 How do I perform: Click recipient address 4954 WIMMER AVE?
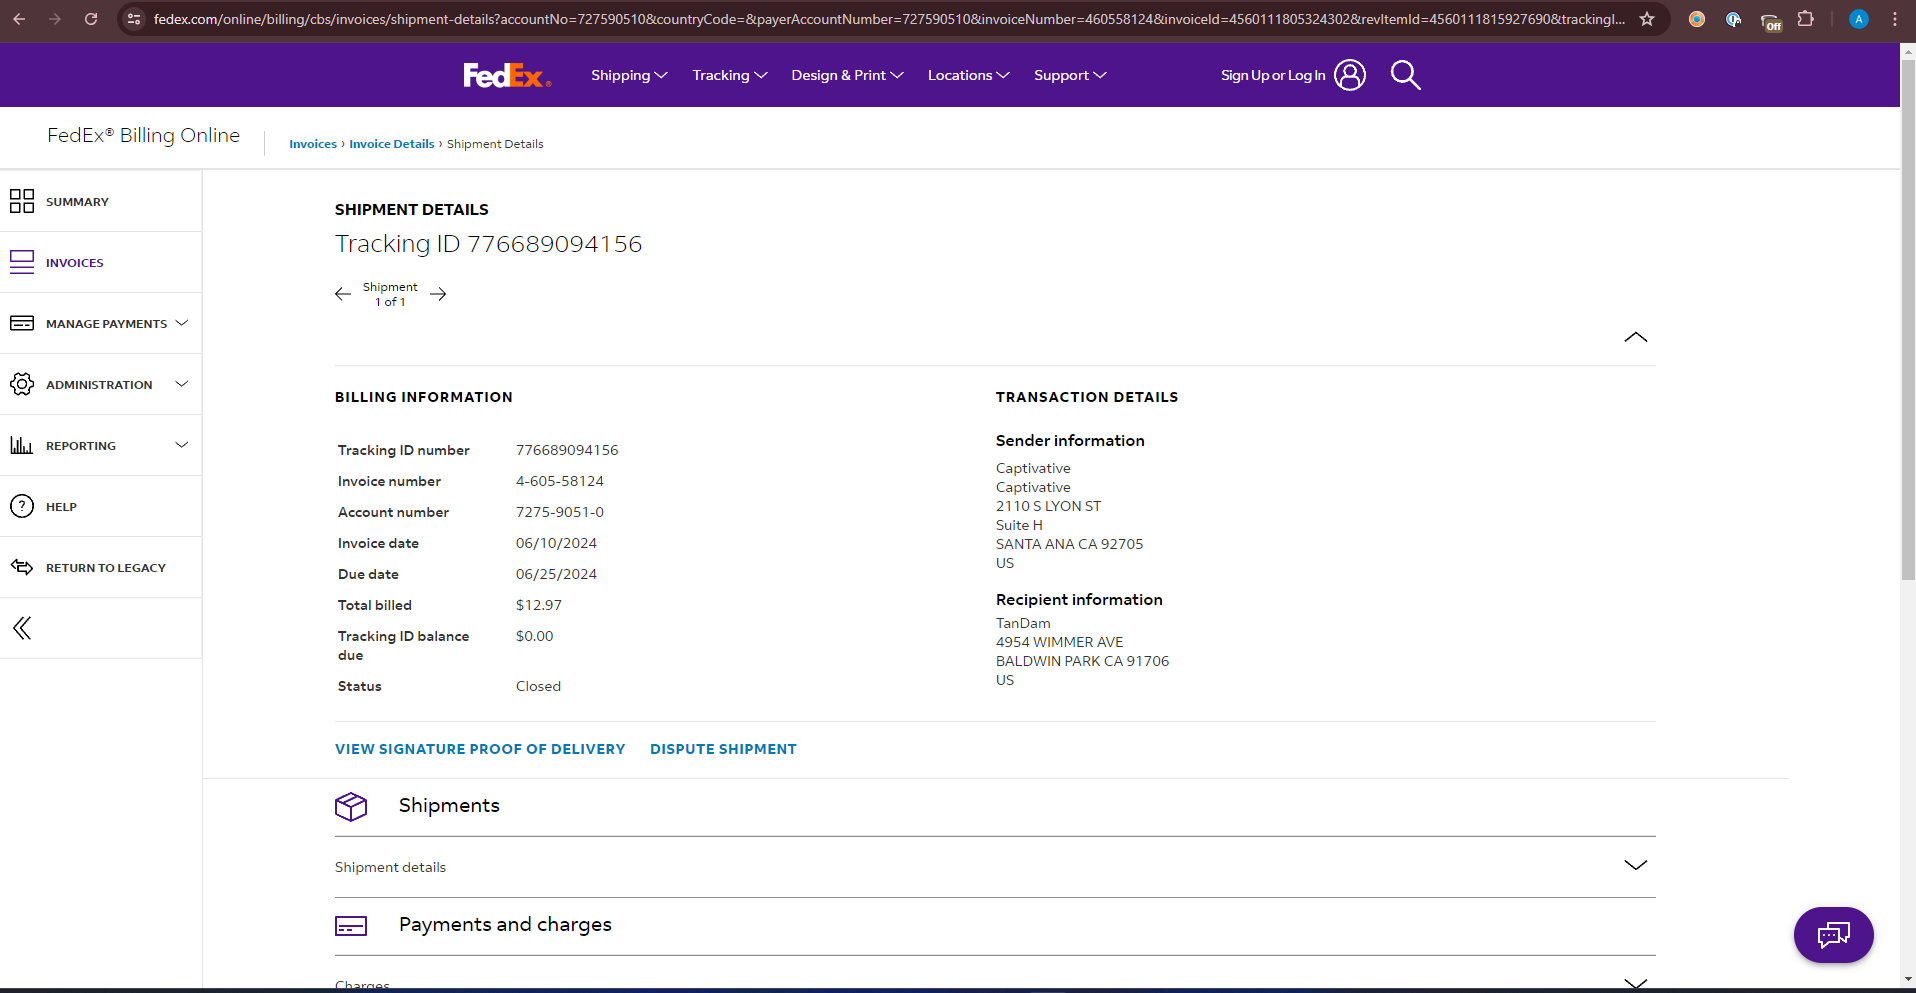[1060, 642]
